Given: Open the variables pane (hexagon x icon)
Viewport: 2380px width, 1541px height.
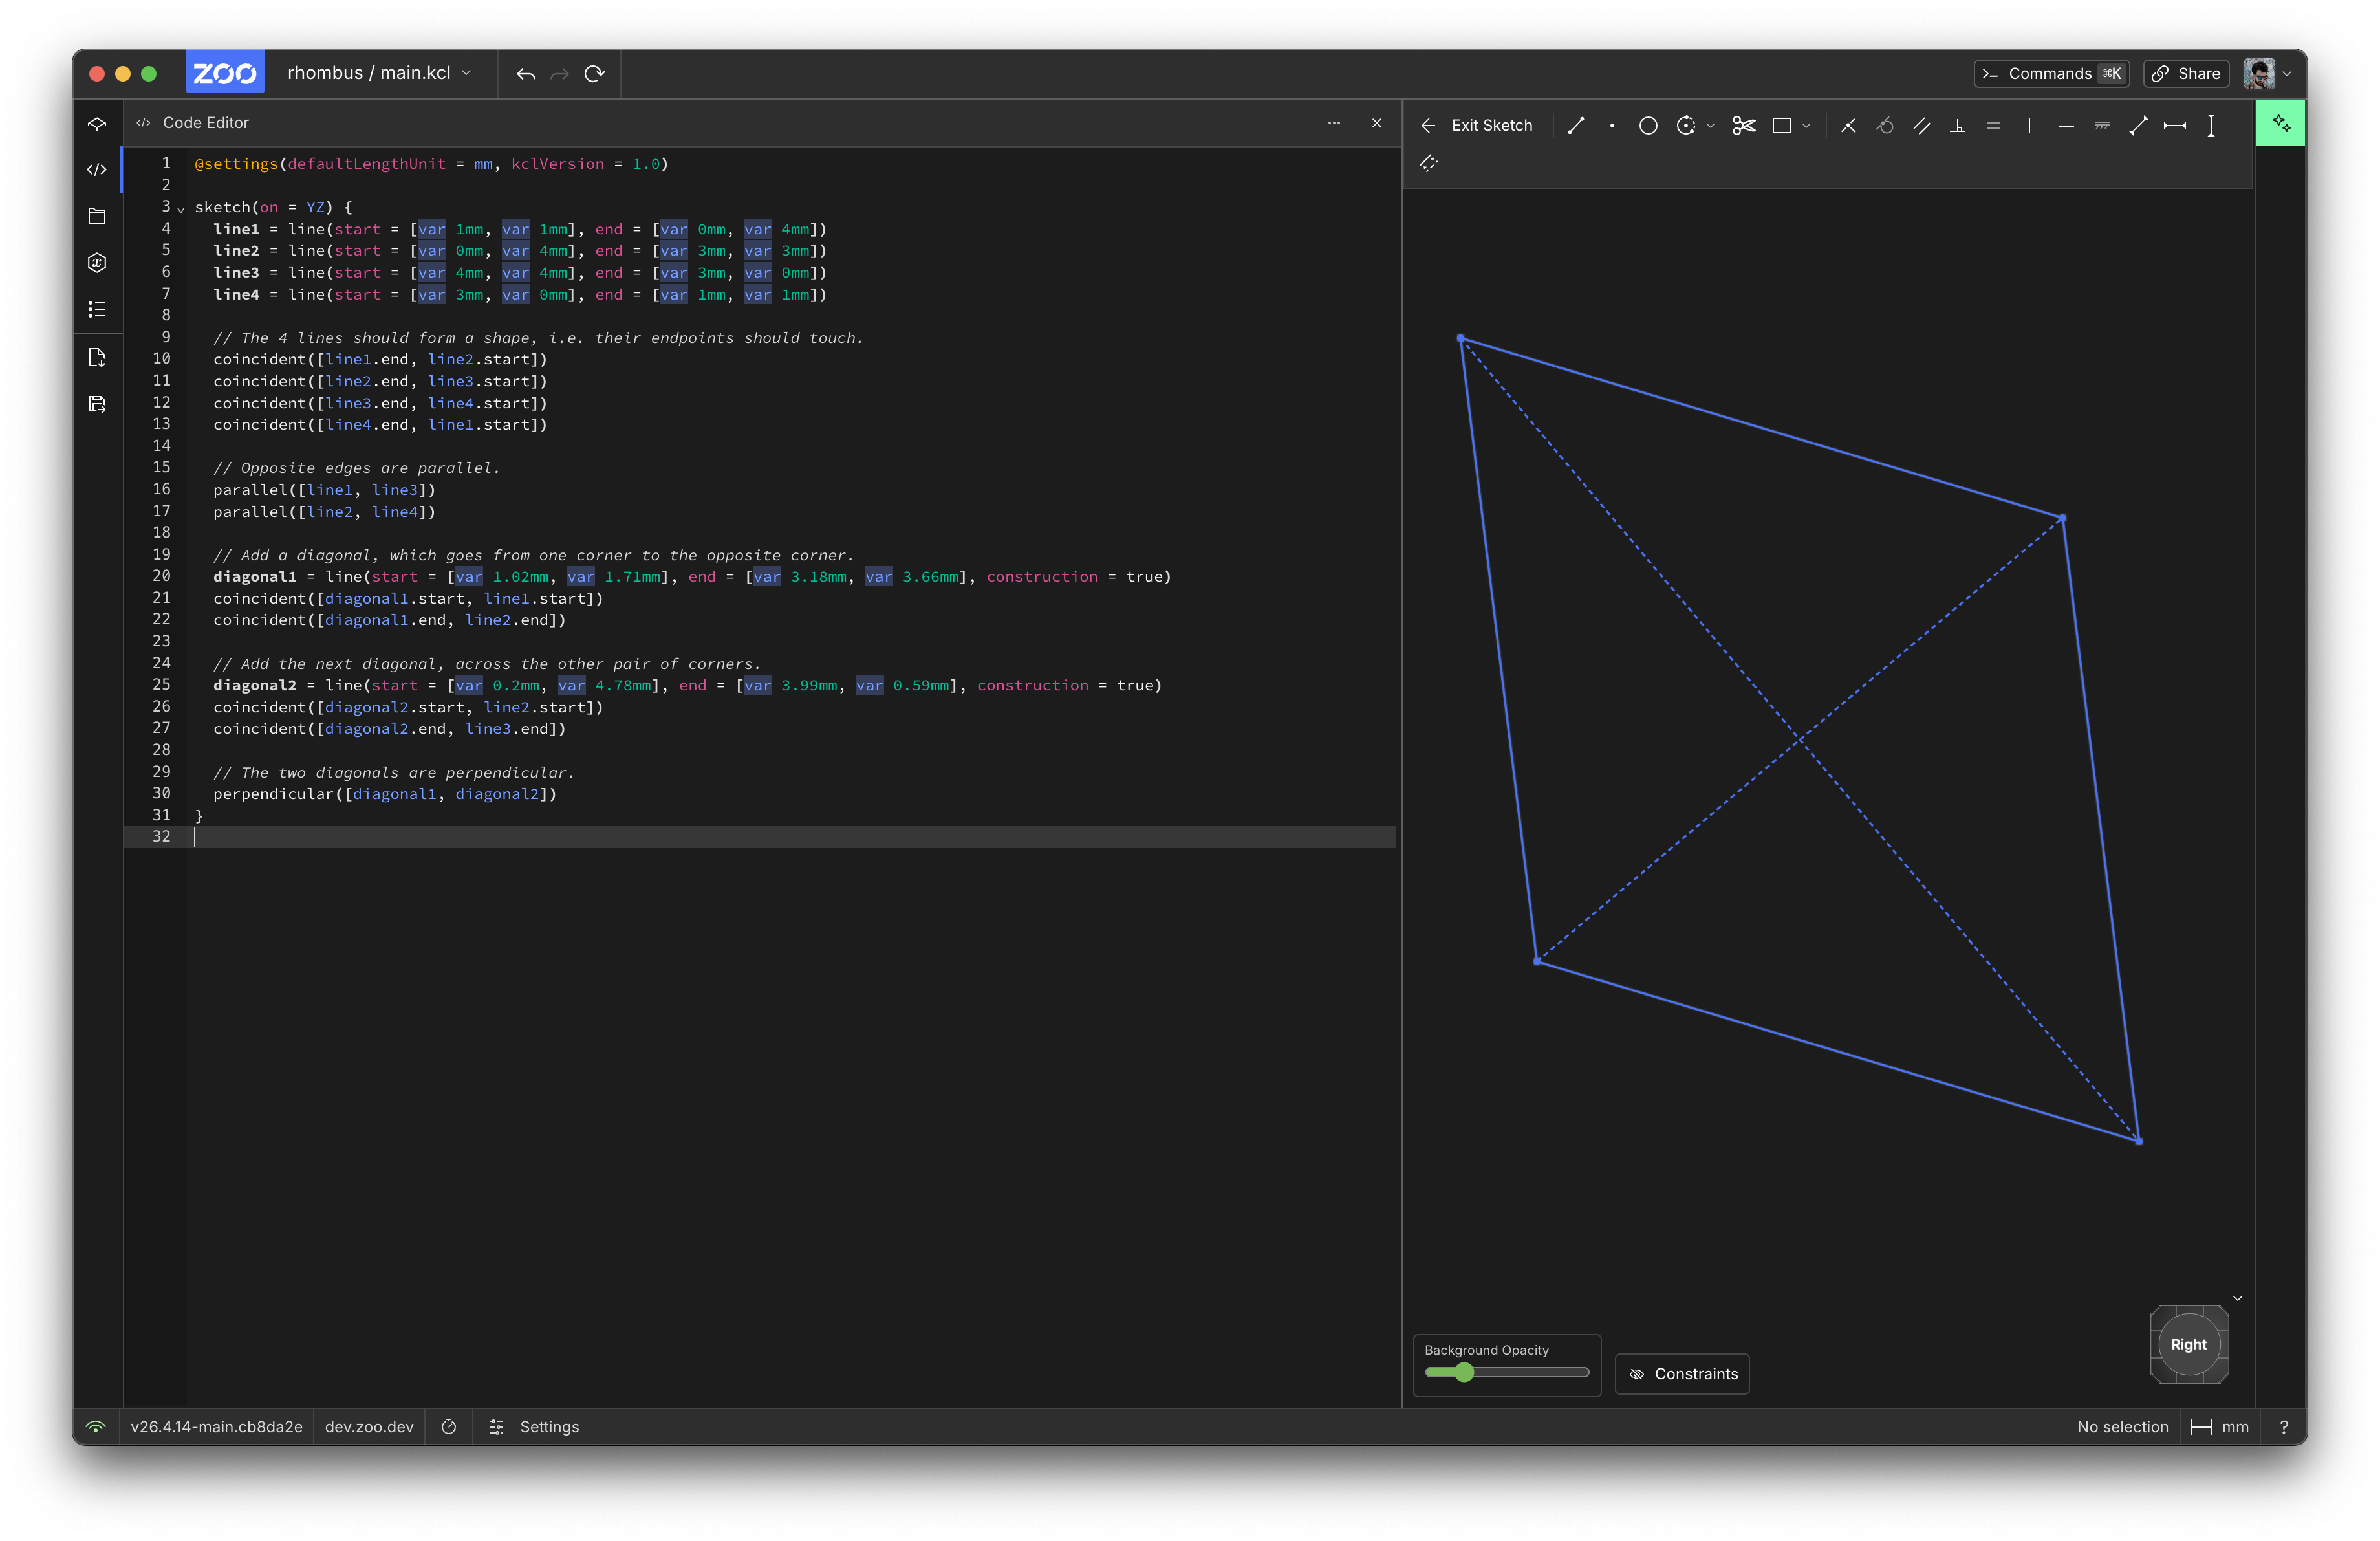Looking at the screenshot, I should pos(97,263).
